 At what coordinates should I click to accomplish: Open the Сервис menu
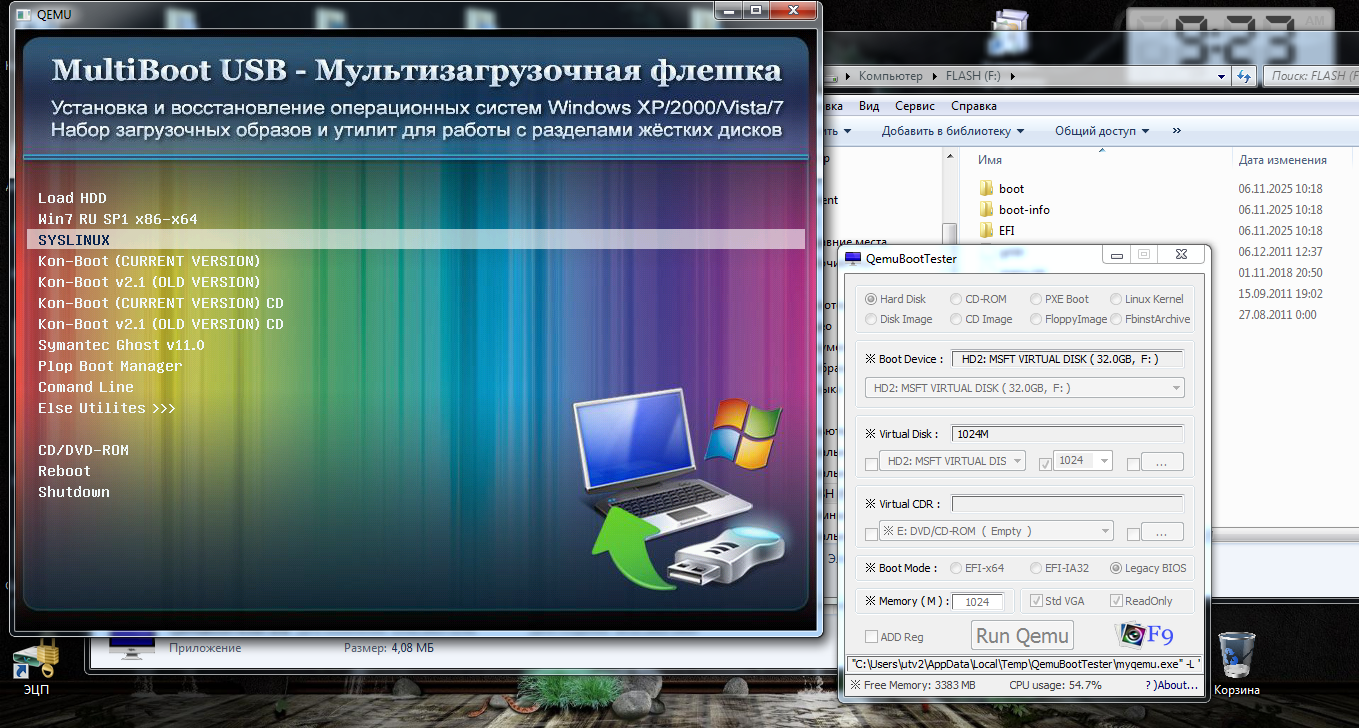915,106
